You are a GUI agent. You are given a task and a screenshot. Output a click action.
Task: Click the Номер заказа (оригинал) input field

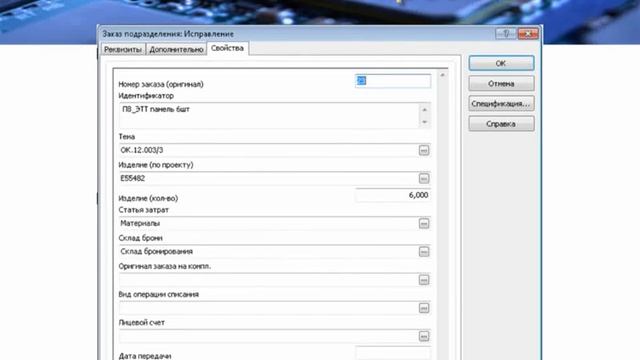pyautogui.click(x=393, y=81)
